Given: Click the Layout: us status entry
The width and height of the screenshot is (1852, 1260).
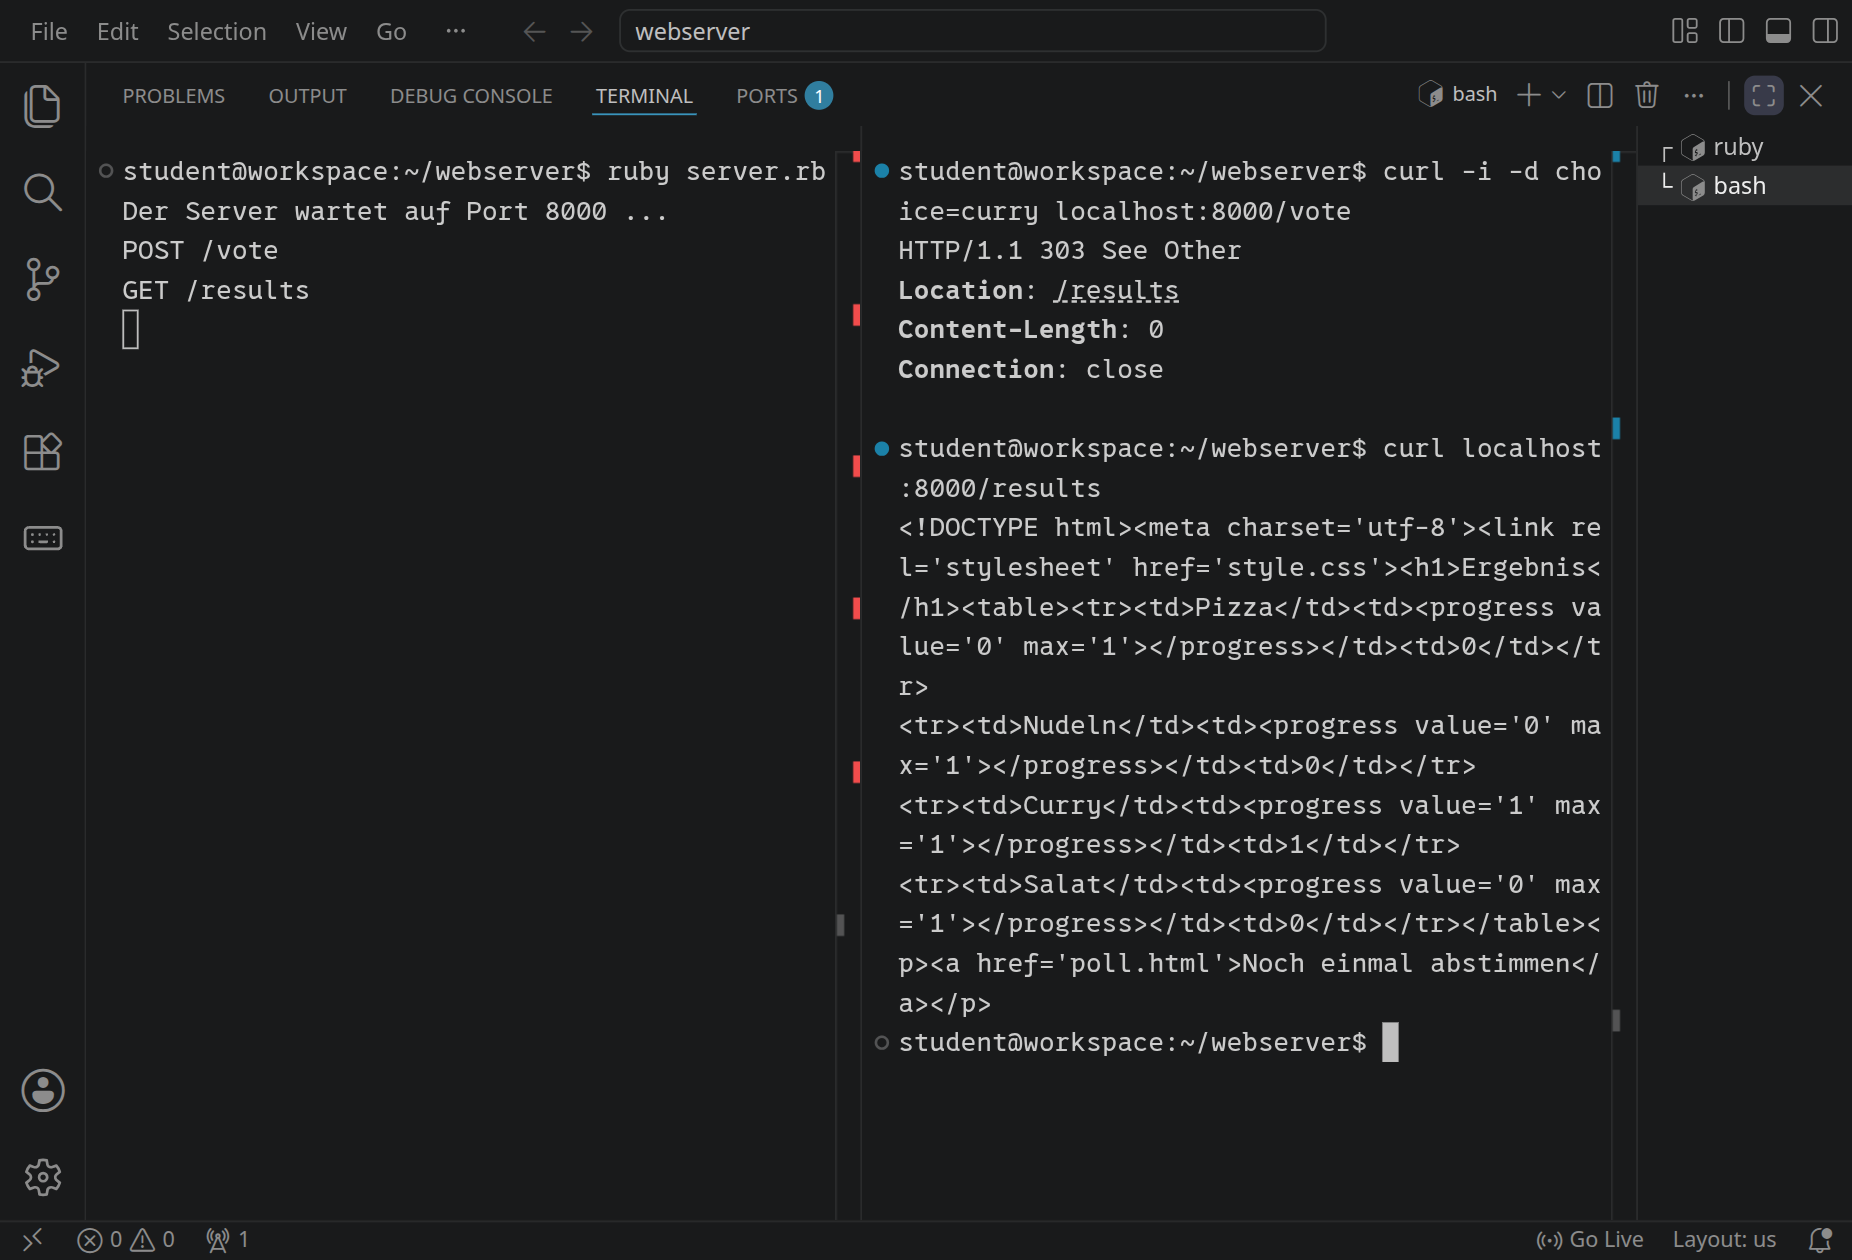Looking at the screenshot, I should [x=1724, y=1240].
